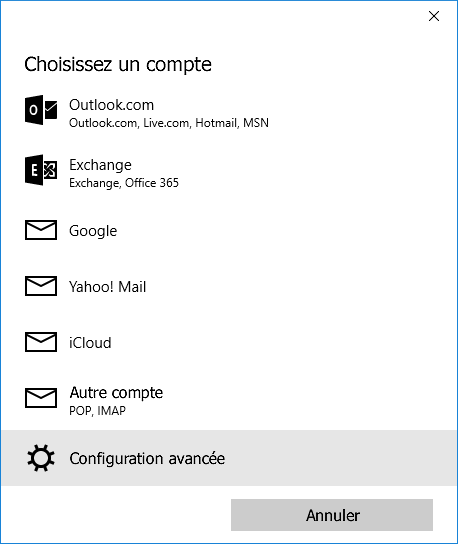Open Autre compte for other accounts
458x544 pixels.
(229, 400)
